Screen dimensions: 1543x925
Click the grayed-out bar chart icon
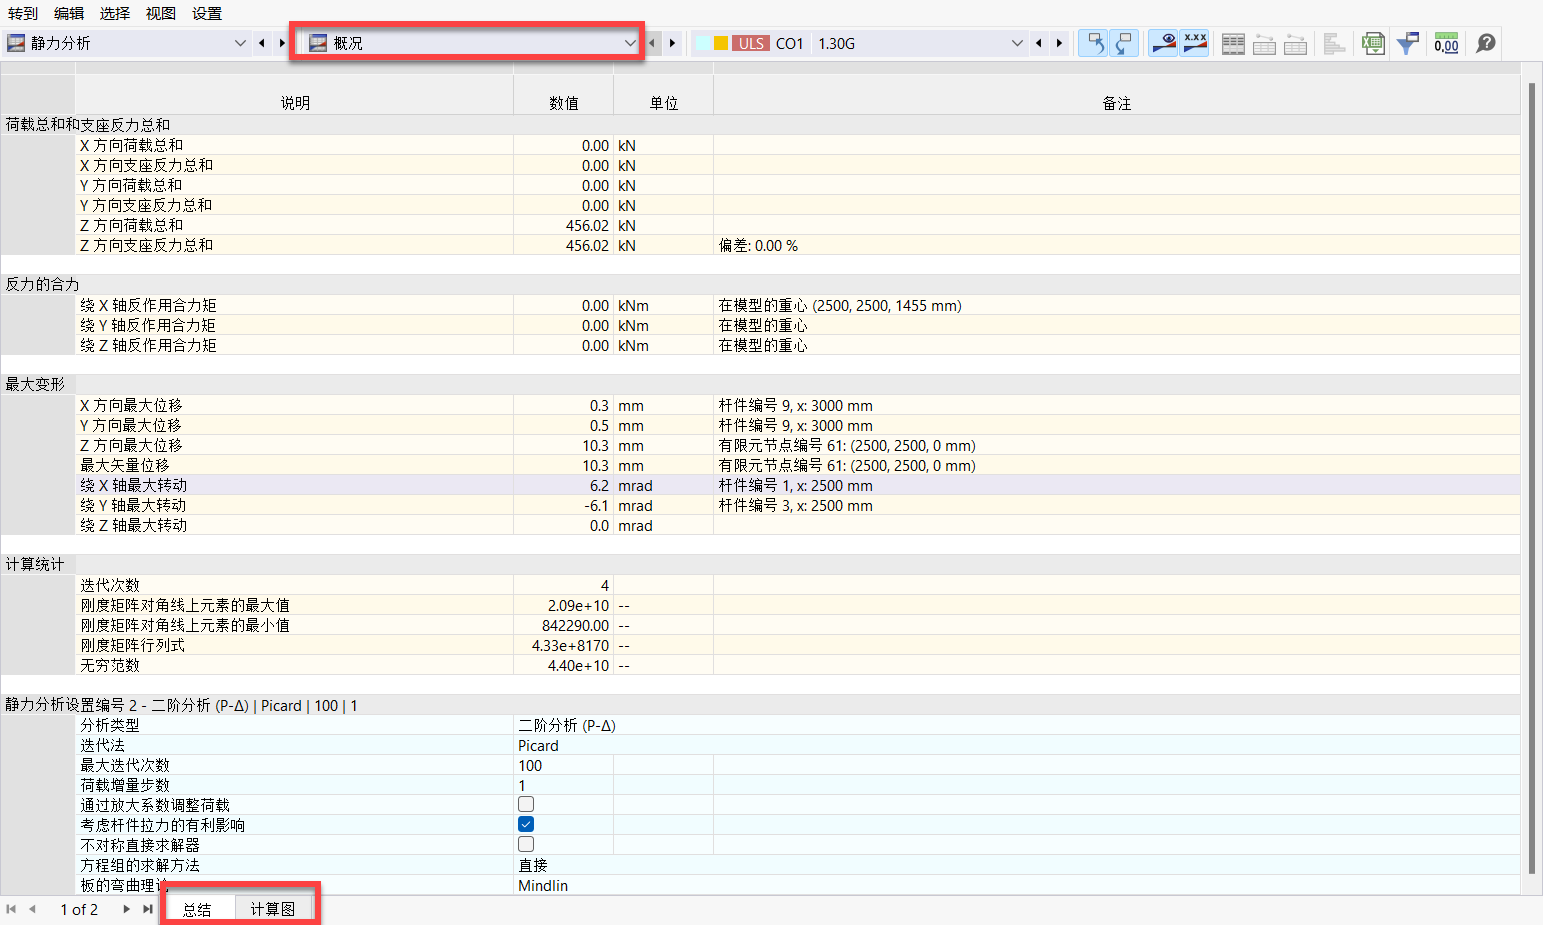[x=1334, y=44]
